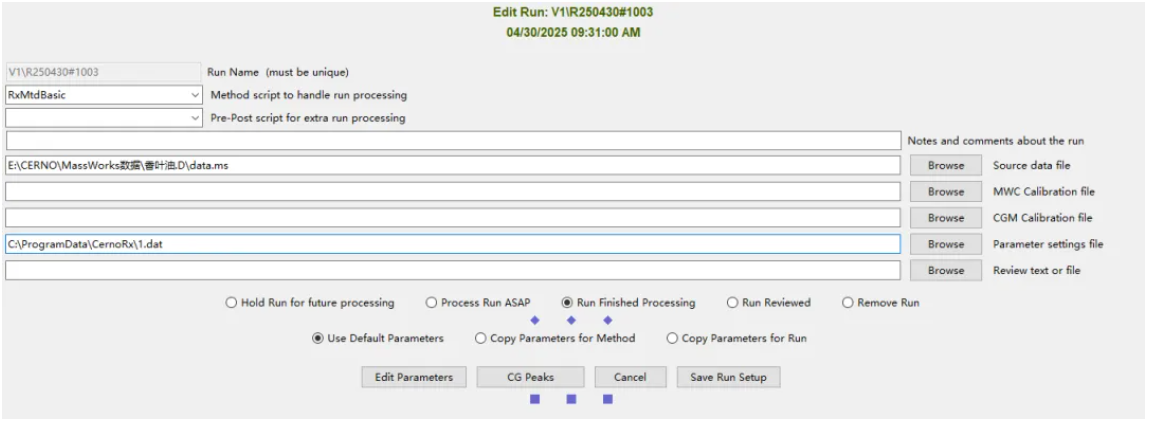Browse for MWC Calibration file
Viewport: 1151px width, 426px height.
pos(945,192)
